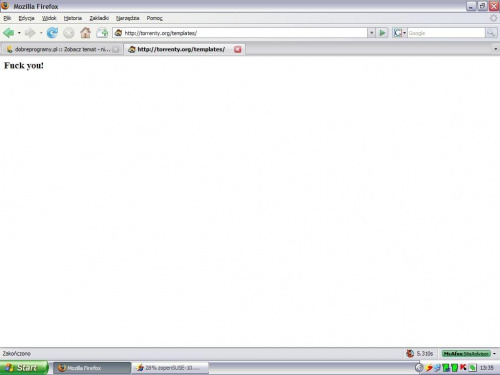
Task: Go to the Home page icon
Action: [85, 33]
